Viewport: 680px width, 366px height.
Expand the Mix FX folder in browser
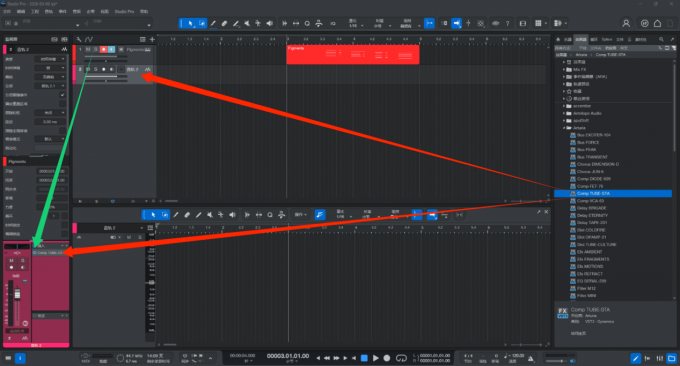tap(564, 69)
